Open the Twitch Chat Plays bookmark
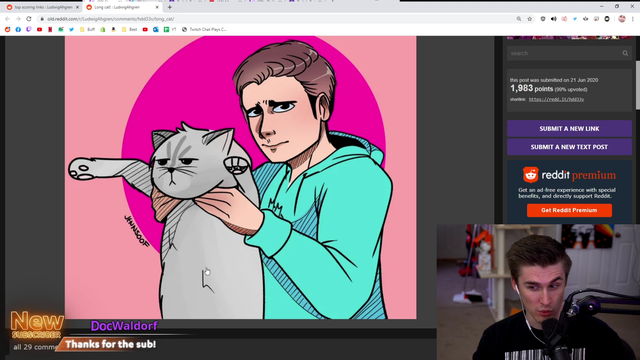 click(204, 29)
